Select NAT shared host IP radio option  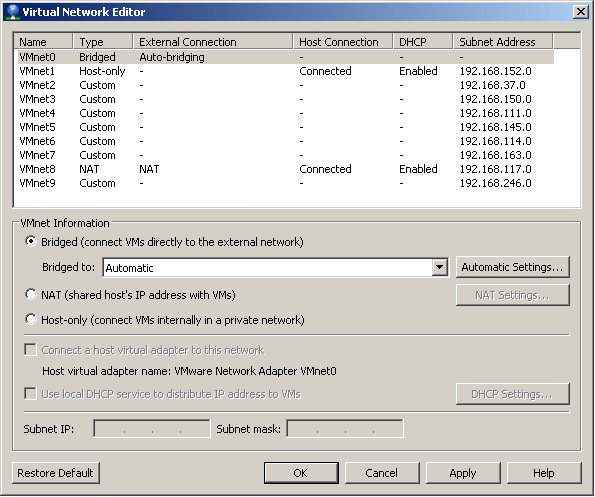(x=31, y=295)
